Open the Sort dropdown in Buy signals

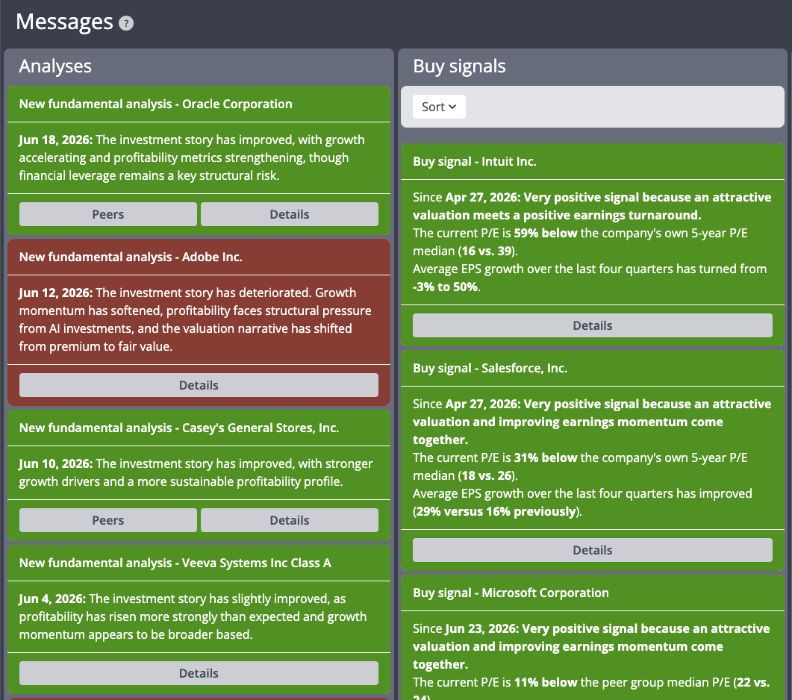[x=439, y=107]
